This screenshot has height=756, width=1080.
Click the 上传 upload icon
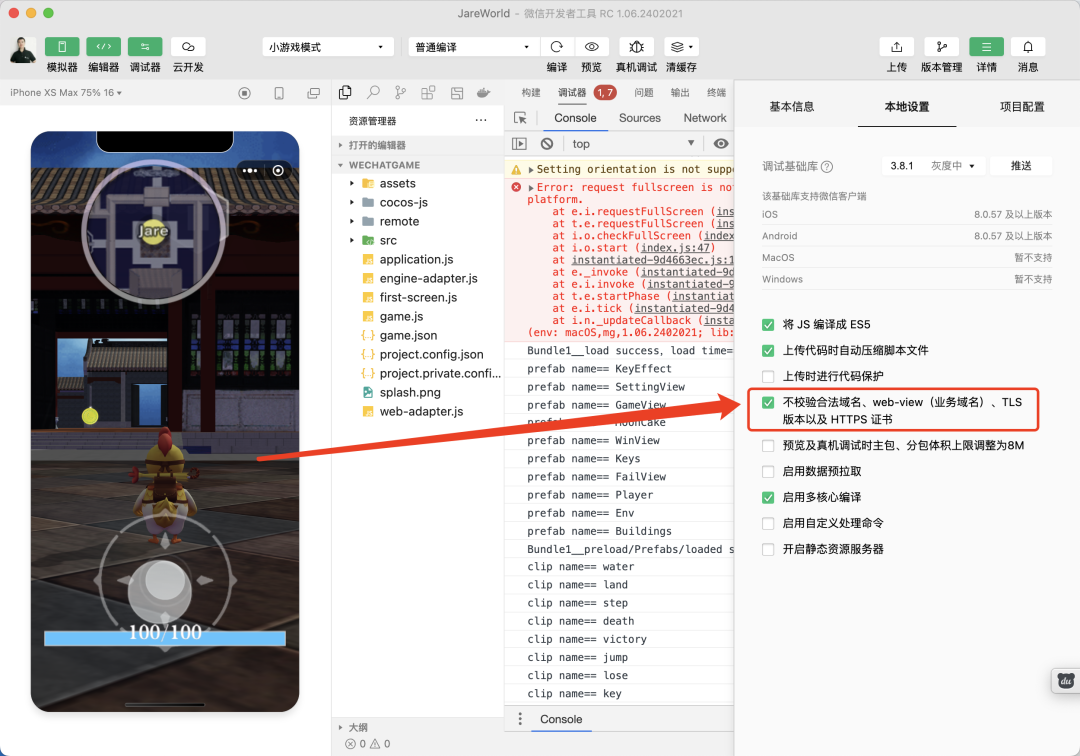tap(896, 47)
